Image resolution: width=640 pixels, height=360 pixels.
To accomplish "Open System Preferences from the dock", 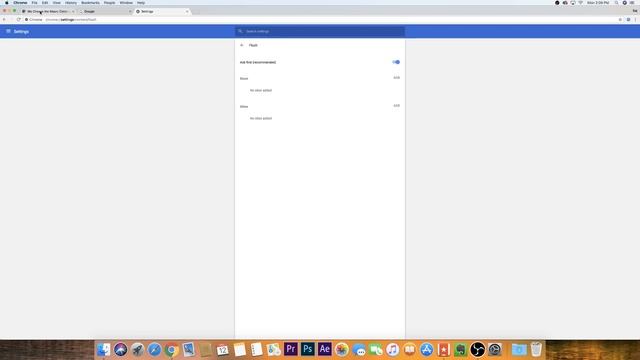I will point(495,349).
